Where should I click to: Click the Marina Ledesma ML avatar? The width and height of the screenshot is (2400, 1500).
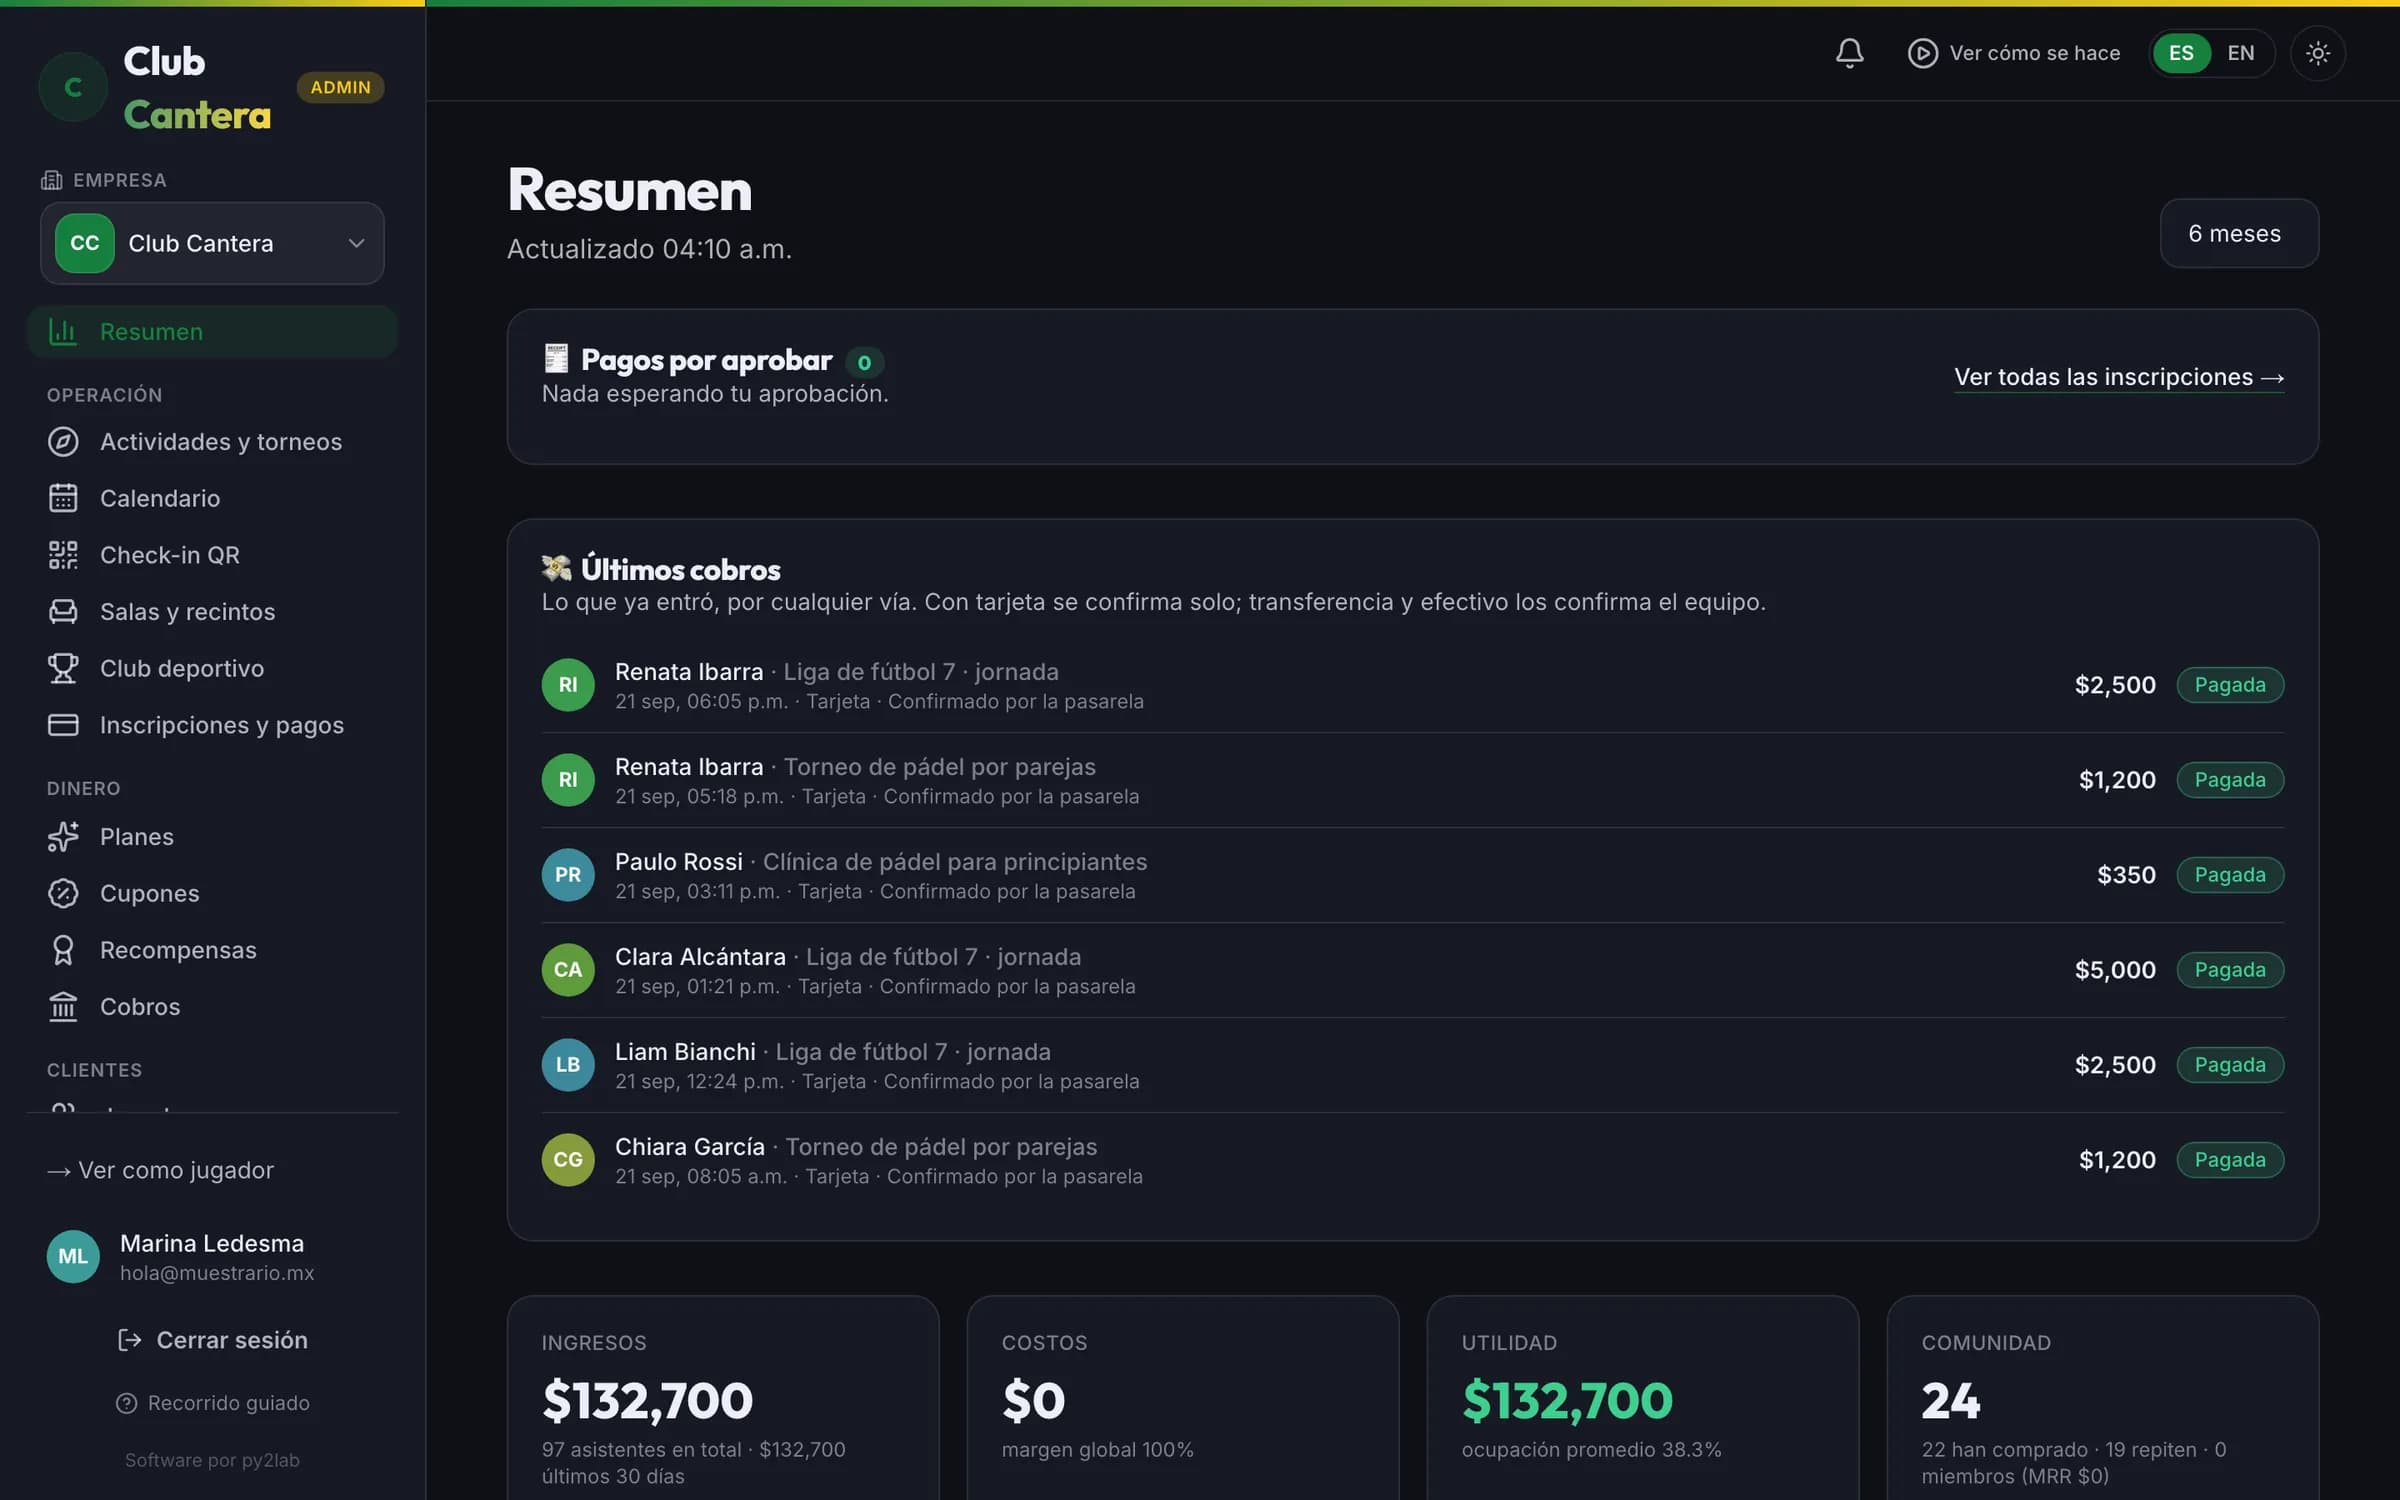[x=73, y=1256]
